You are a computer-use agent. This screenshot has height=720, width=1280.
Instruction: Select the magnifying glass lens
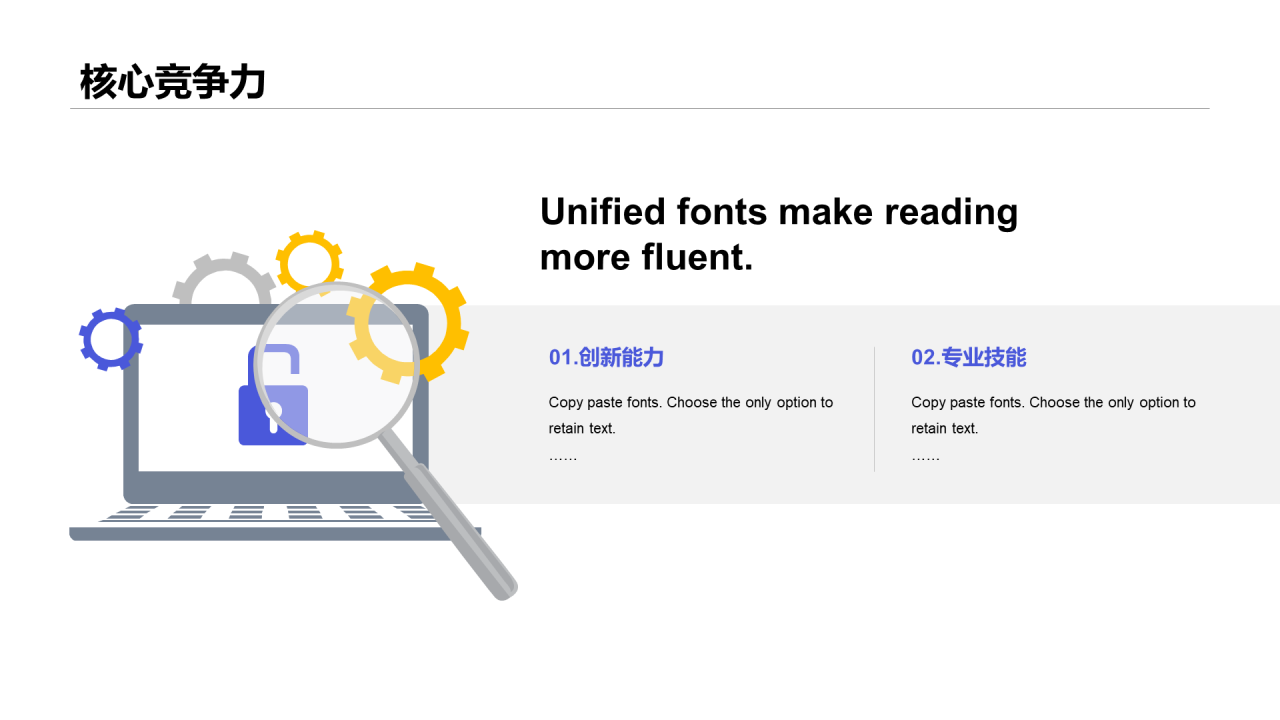(x=335, y=365)
